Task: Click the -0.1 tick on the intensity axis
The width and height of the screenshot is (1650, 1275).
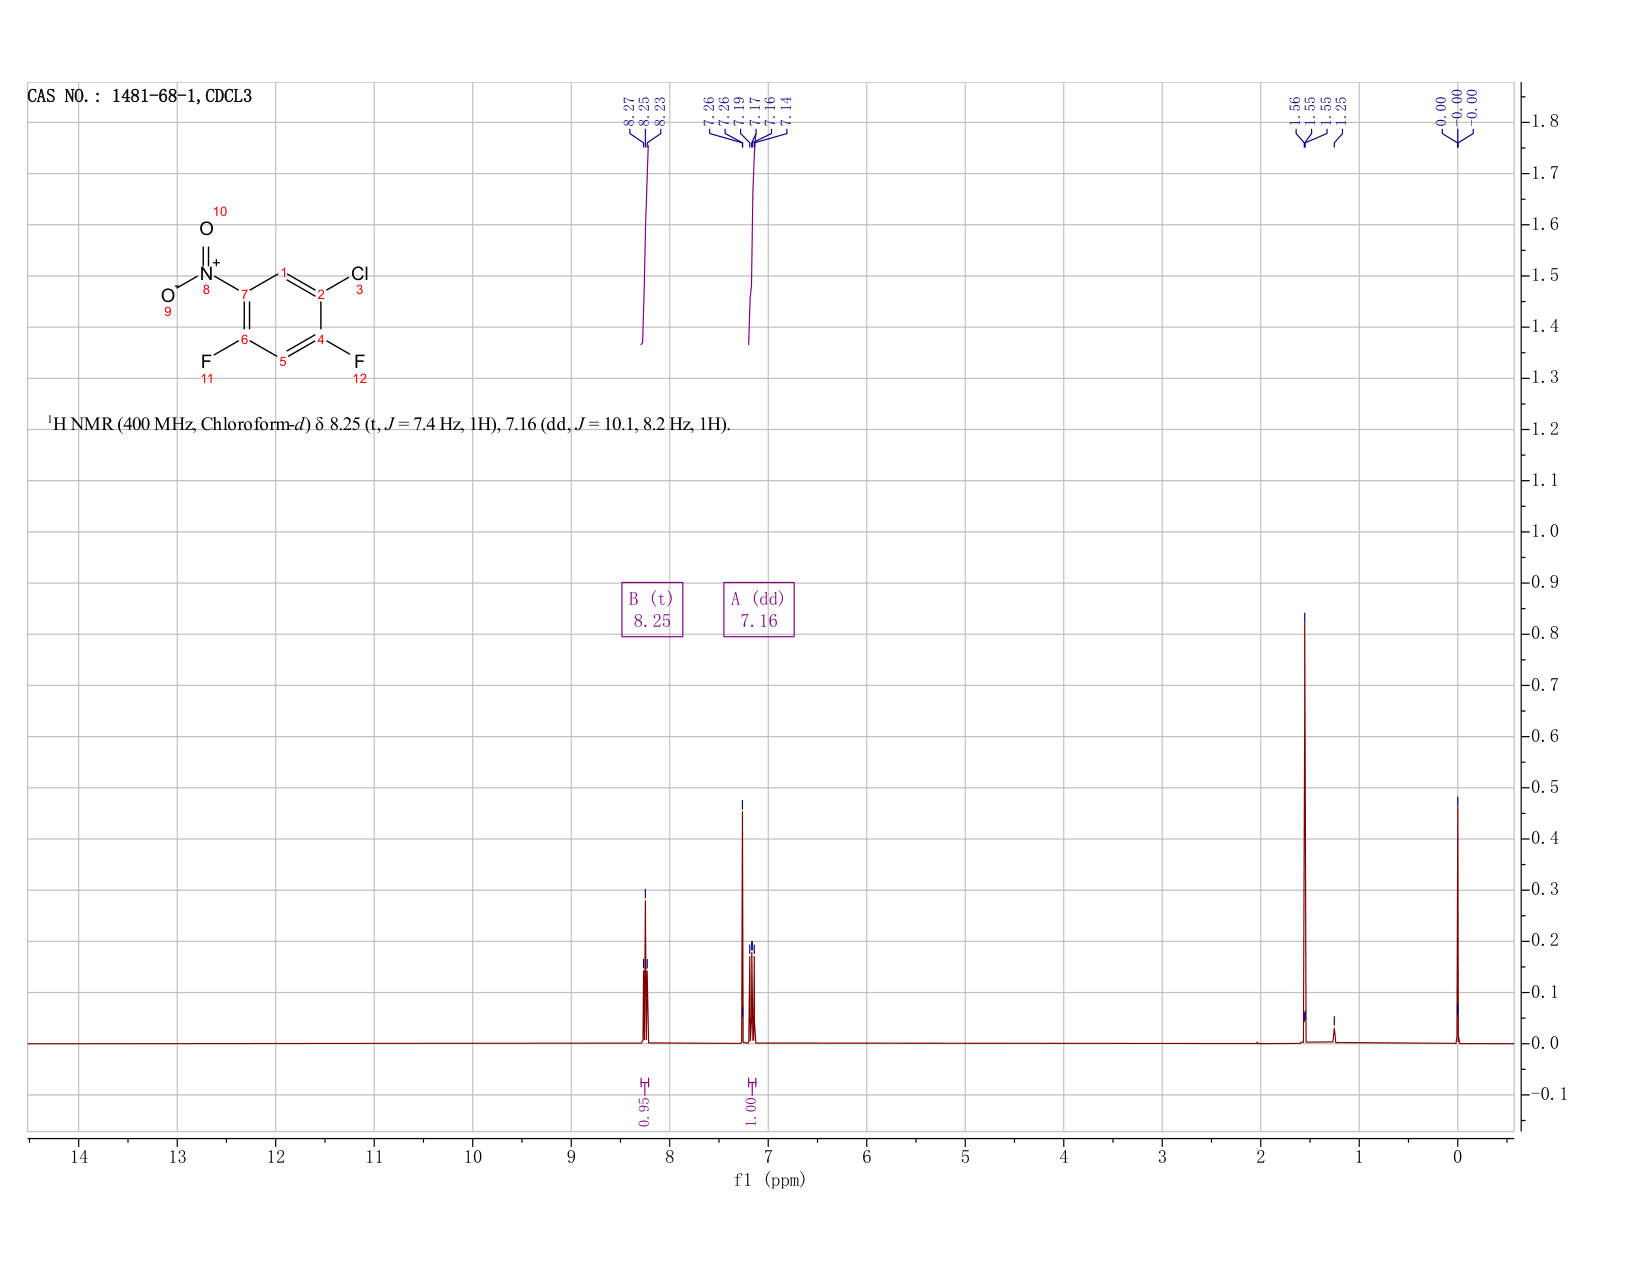Action: [1548, 1095]
